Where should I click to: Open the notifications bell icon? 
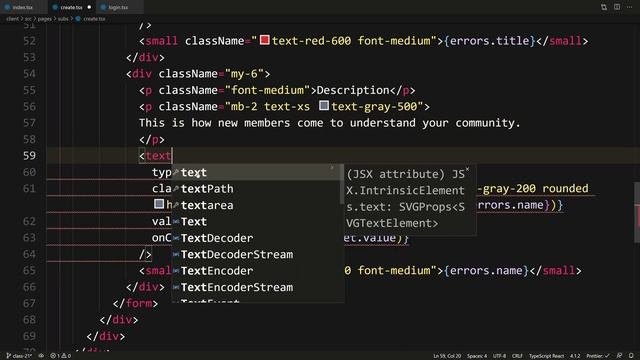pyautogui.click(x=631, y=356)
